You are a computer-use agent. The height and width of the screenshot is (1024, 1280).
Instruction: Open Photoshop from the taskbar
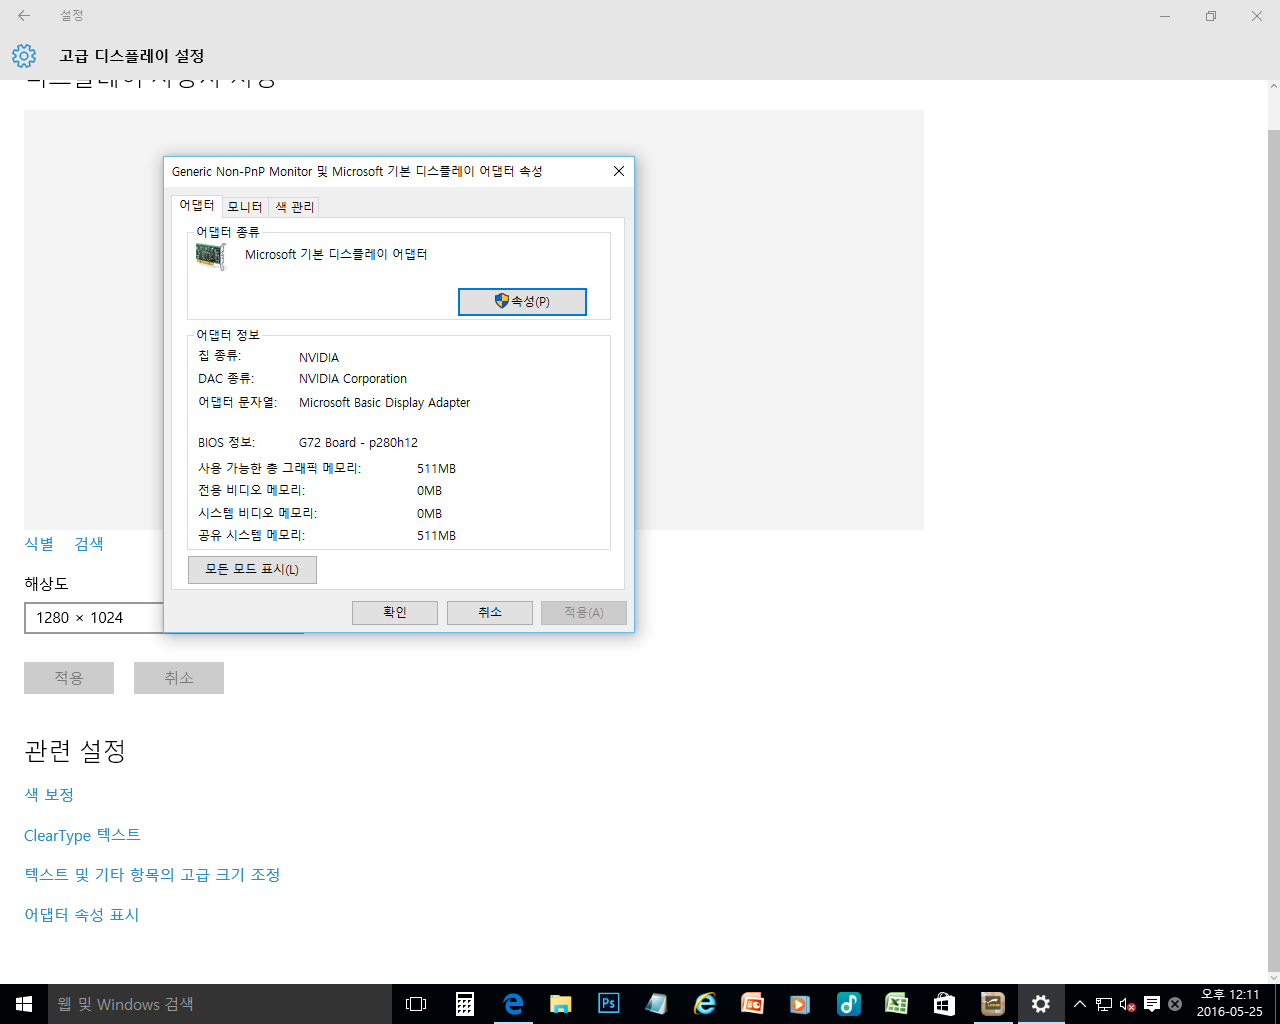click(x=608, y=1004)
